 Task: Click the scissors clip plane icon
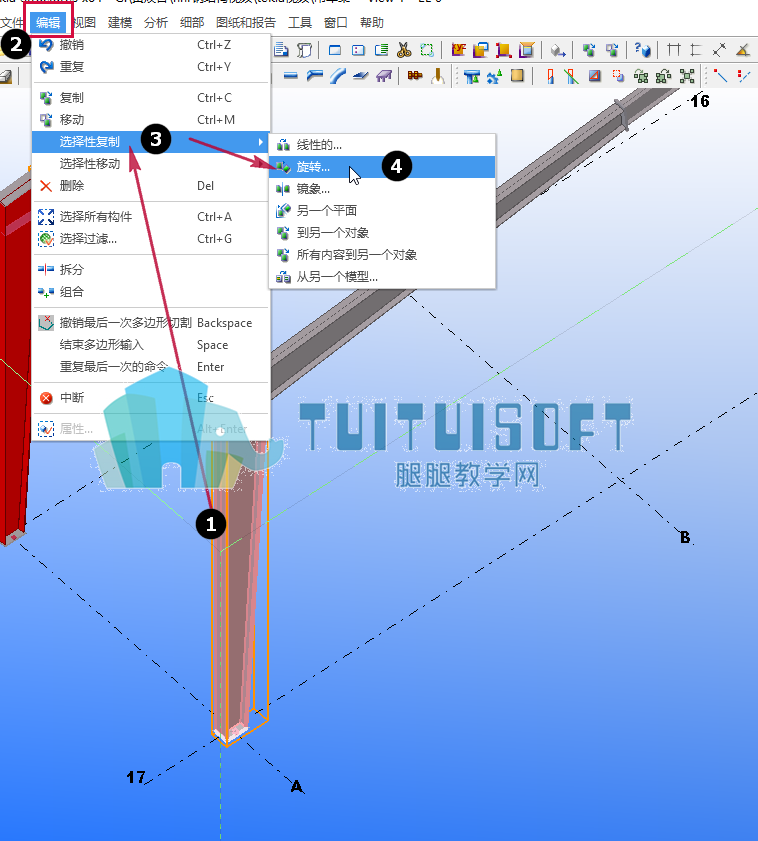coord(404,50)
